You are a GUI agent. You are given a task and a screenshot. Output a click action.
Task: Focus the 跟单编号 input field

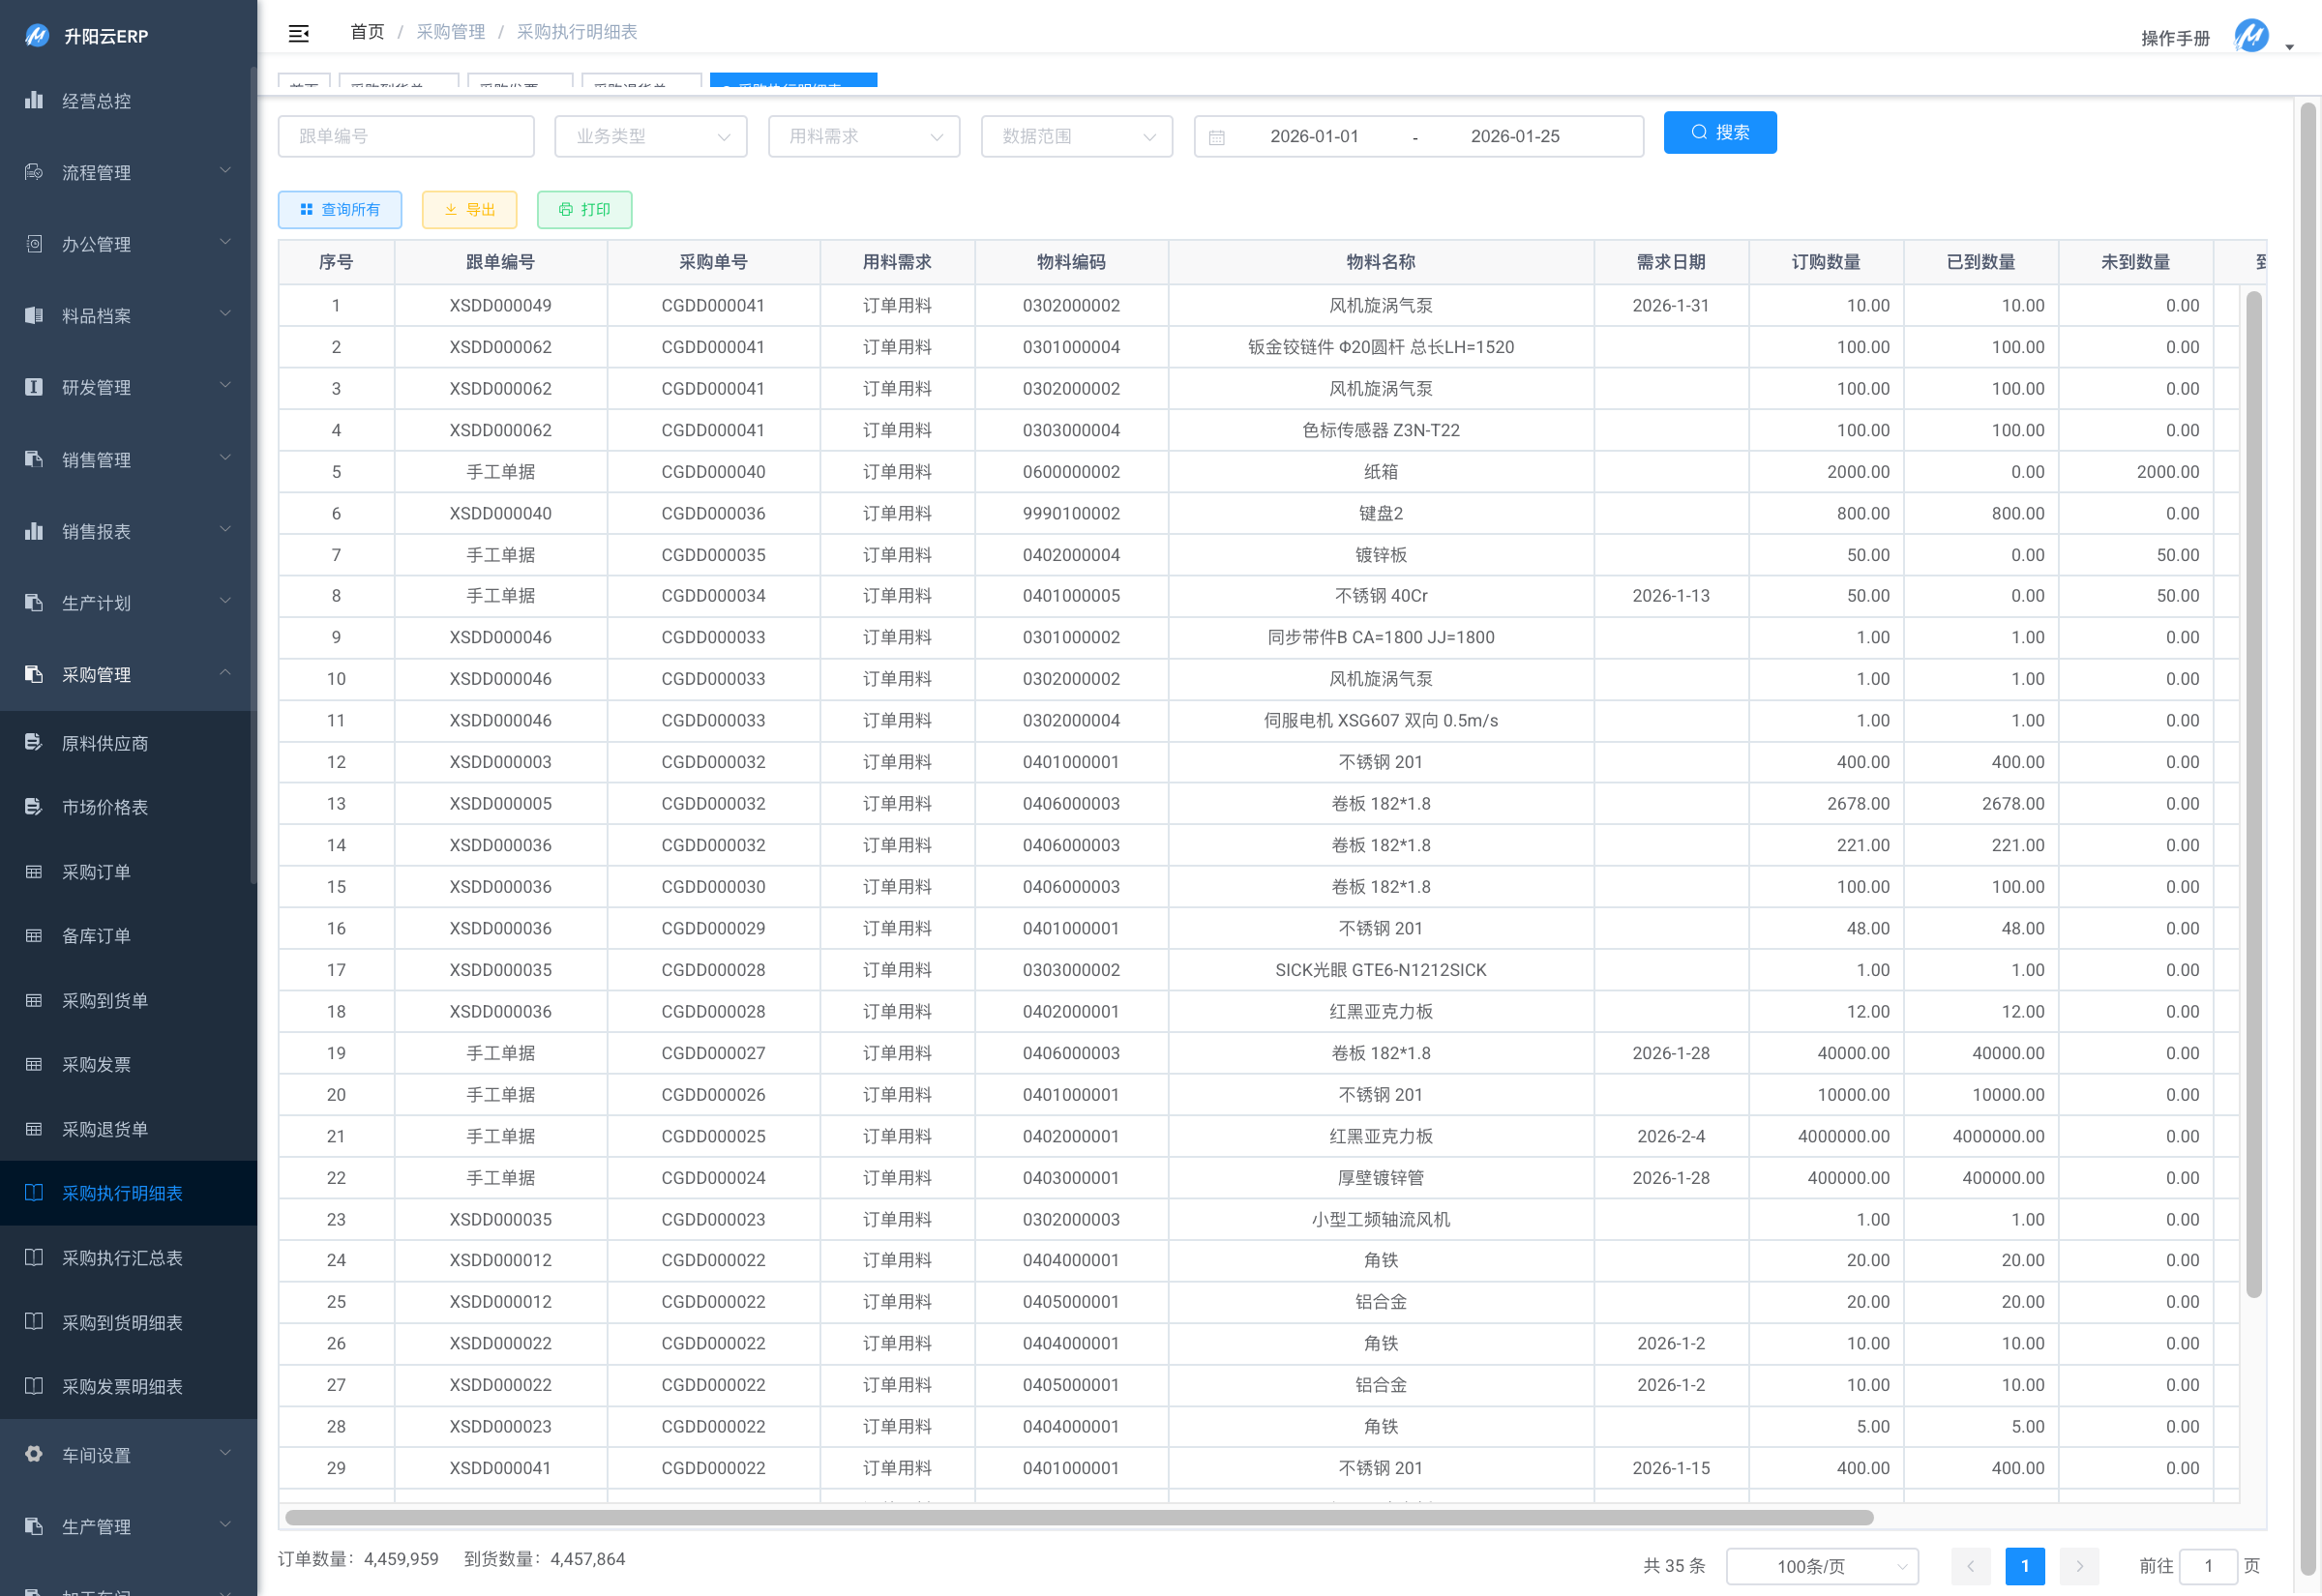point(406,137)
